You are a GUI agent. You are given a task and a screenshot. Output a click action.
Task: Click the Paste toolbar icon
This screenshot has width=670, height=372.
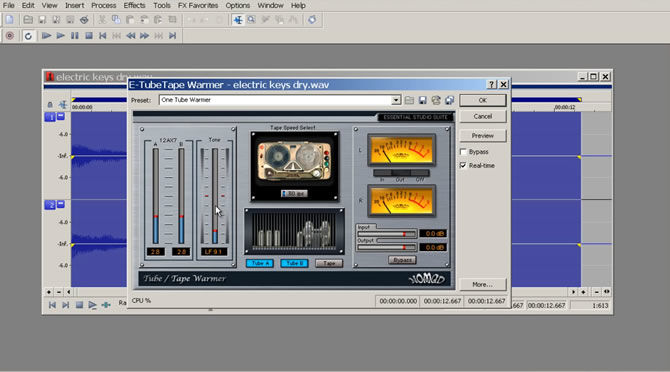tap(130, 20)
